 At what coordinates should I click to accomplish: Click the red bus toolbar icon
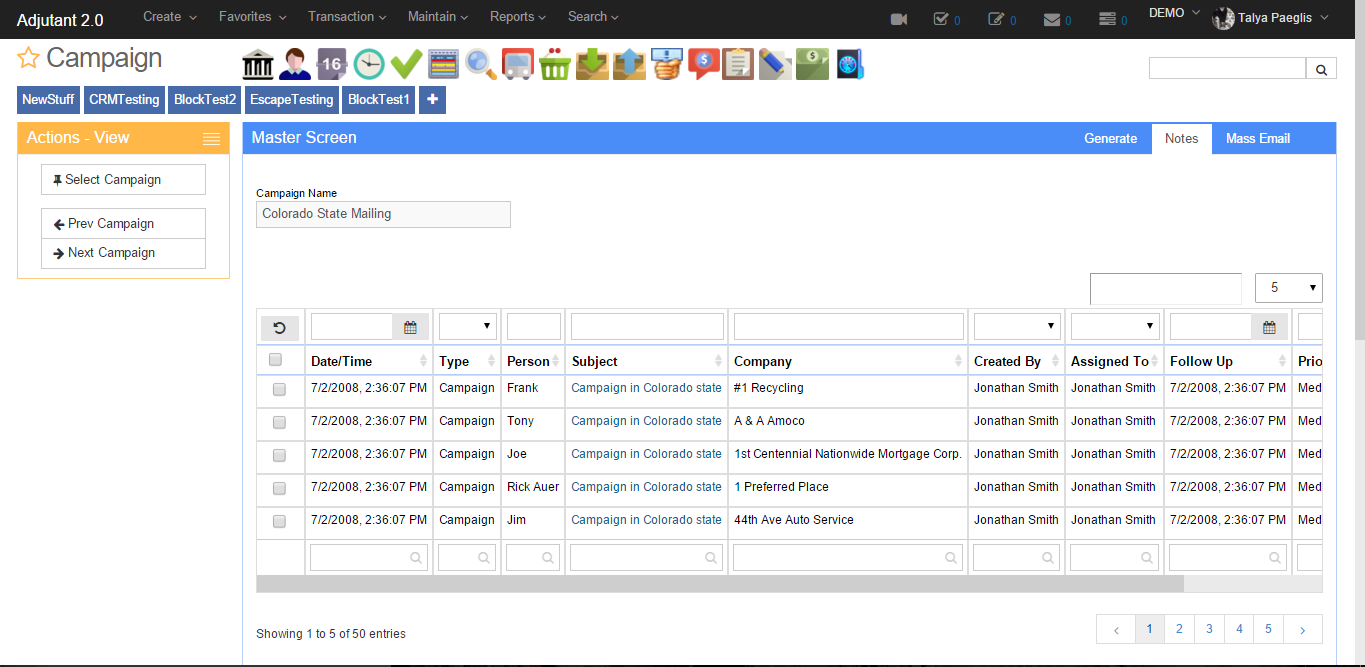pyautogui.click(x=517, y=65)
